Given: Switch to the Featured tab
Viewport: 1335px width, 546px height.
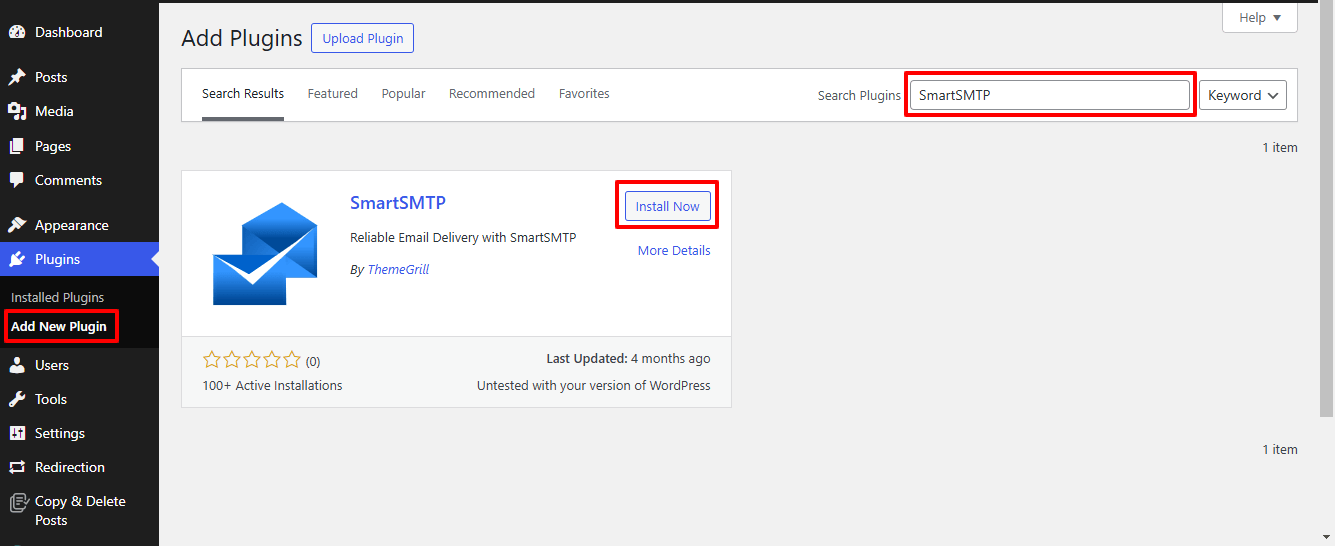Looking at the screenshot, I should point(332,94).
